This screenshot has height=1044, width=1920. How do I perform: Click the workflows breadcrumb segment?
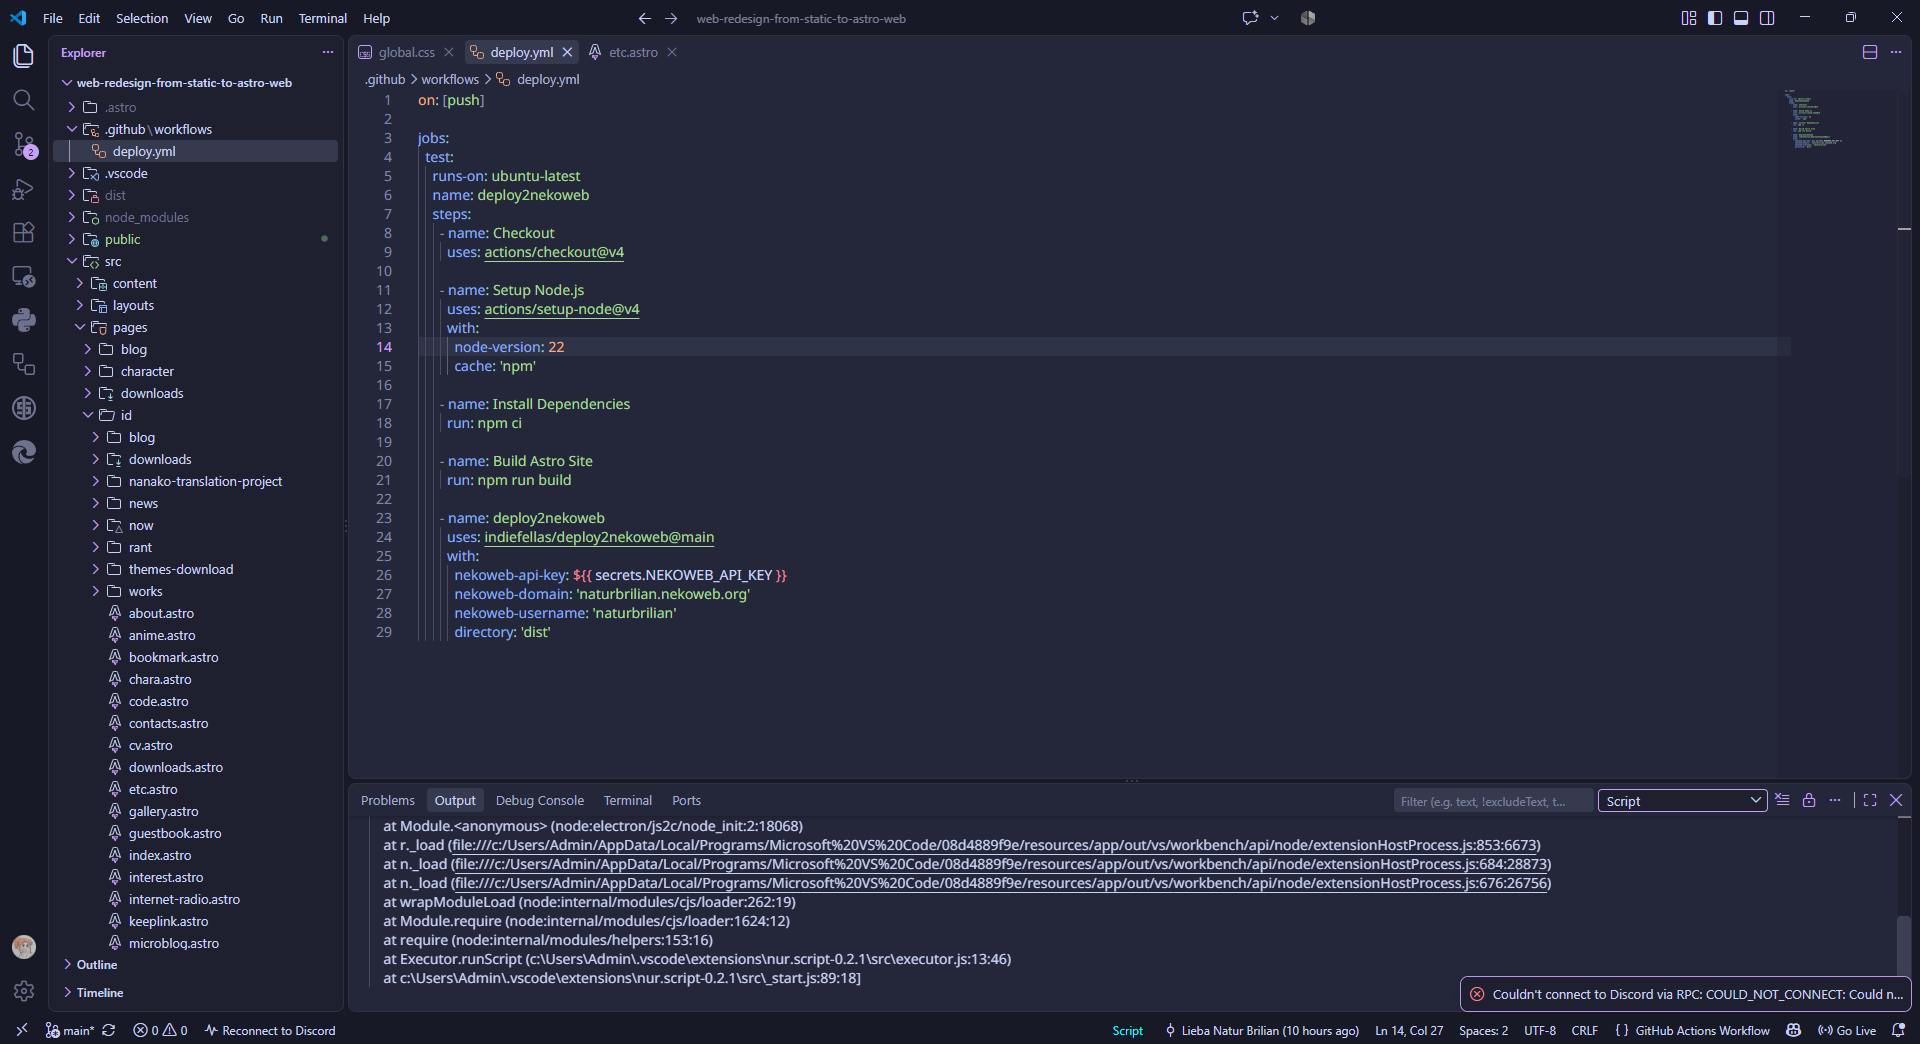click(x=450, y=79)
